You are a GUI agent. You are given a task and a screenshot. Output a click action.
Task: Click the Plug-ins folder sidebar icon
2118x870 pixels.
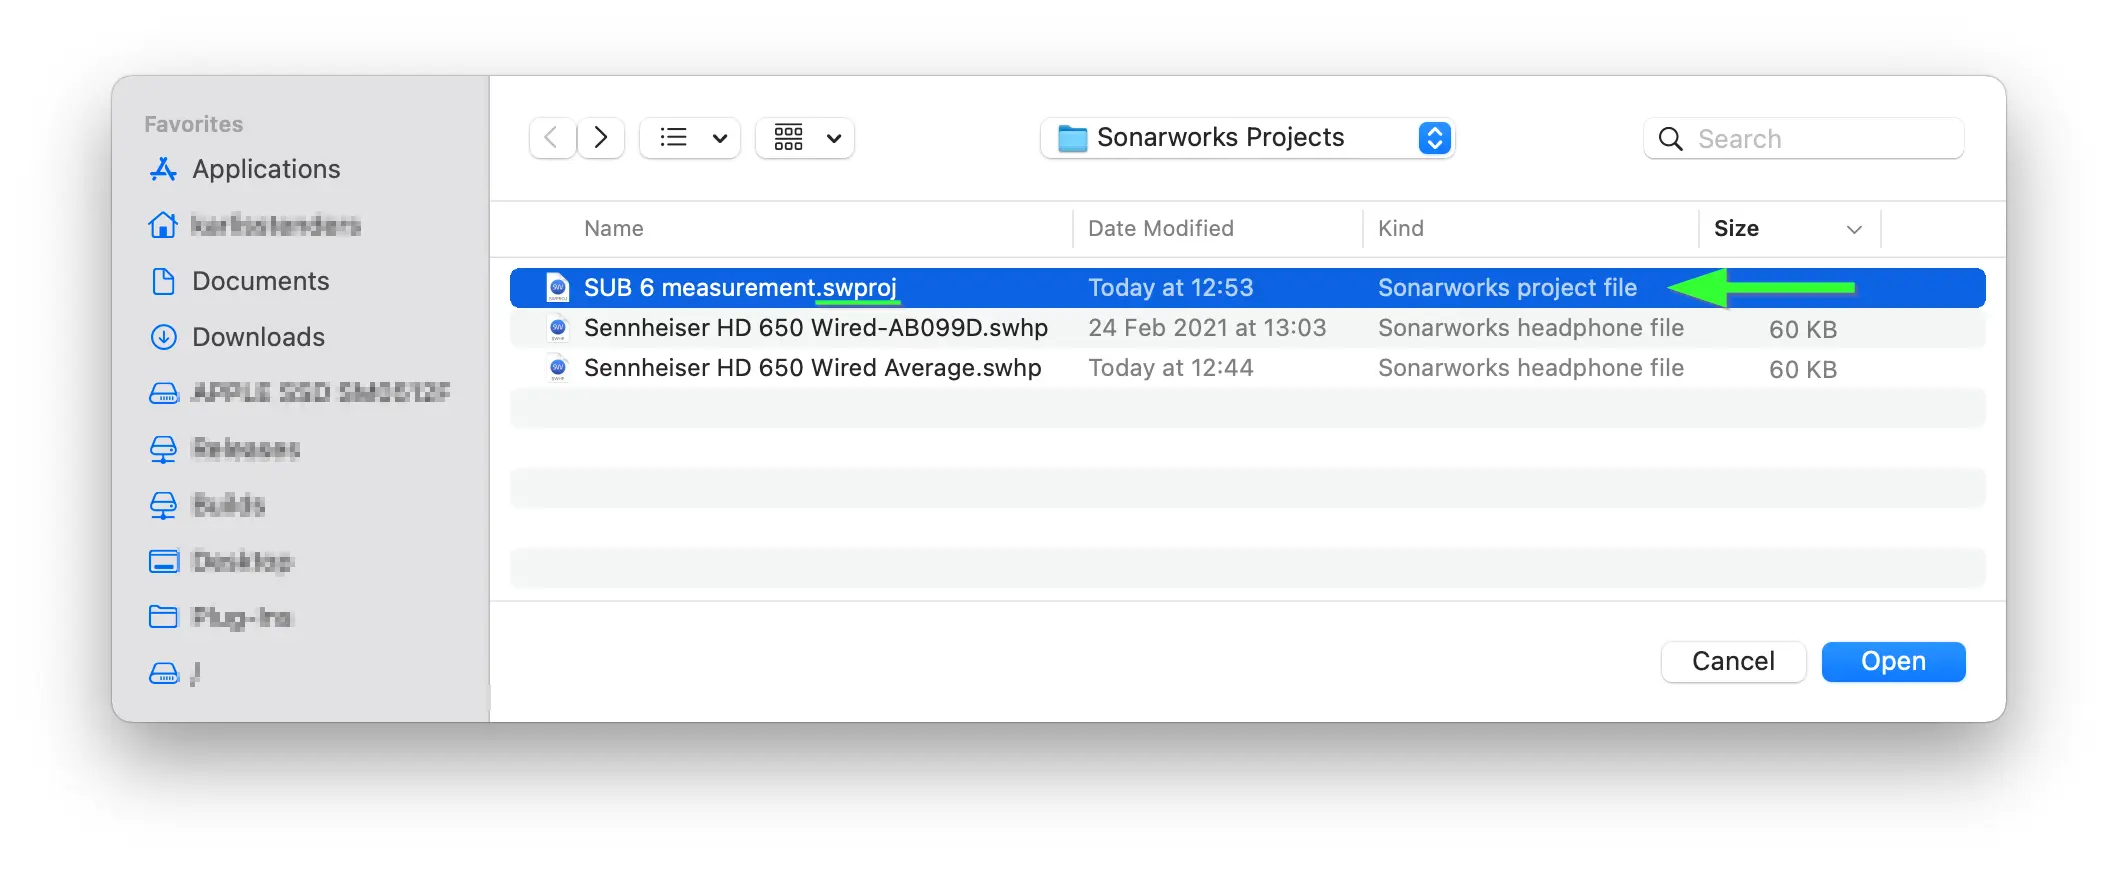coord(163,616)
